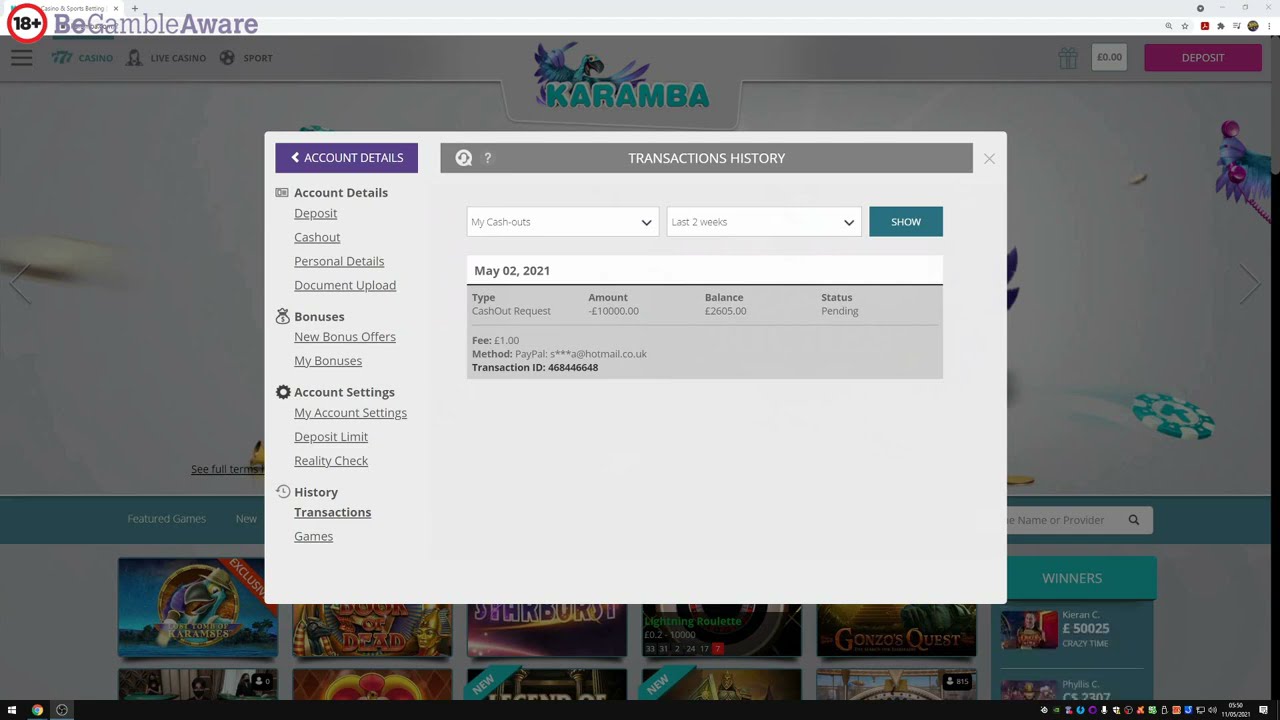Open My Bonuses
The width and height of the screenshot is (1280, 720).
(328, 361)
